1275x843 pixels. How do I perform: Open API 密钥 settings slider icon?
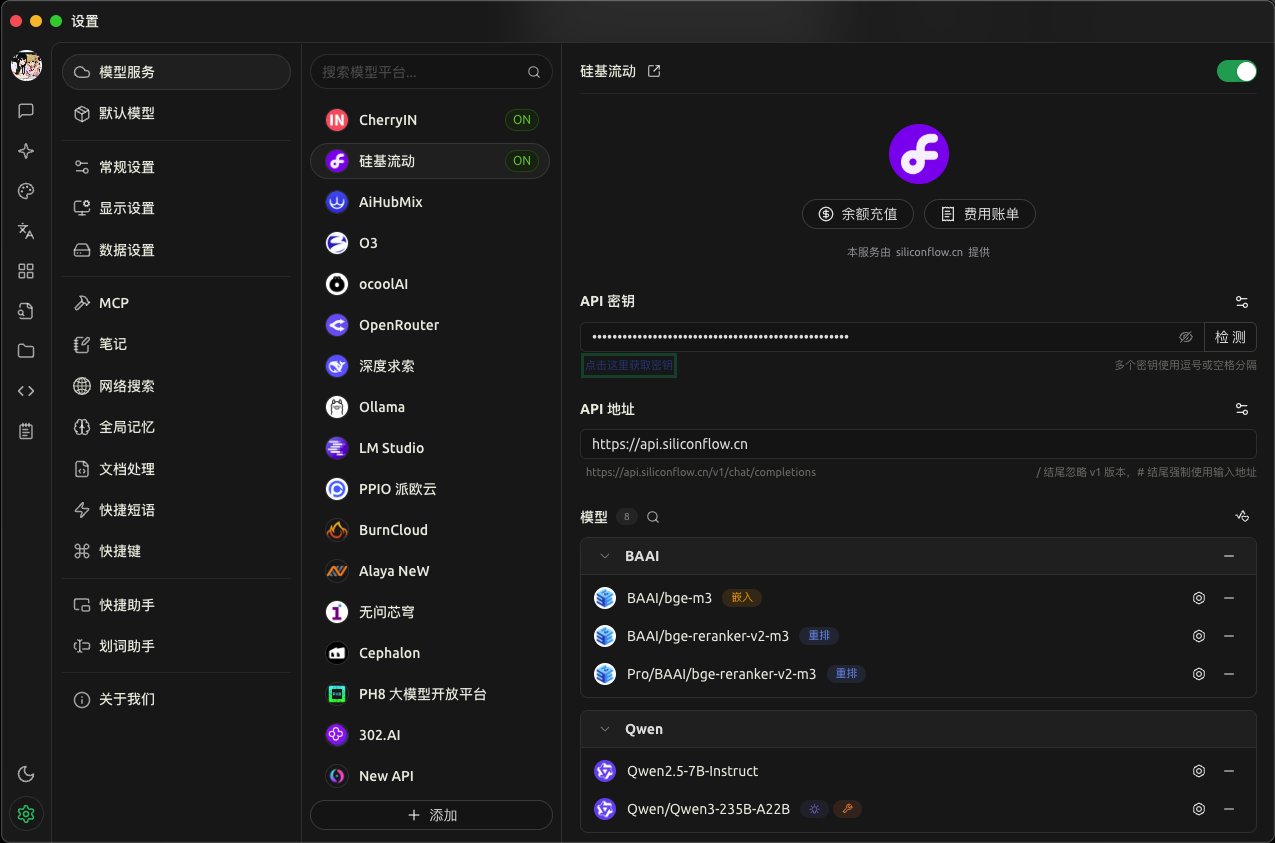click(x=1242, y=301)
